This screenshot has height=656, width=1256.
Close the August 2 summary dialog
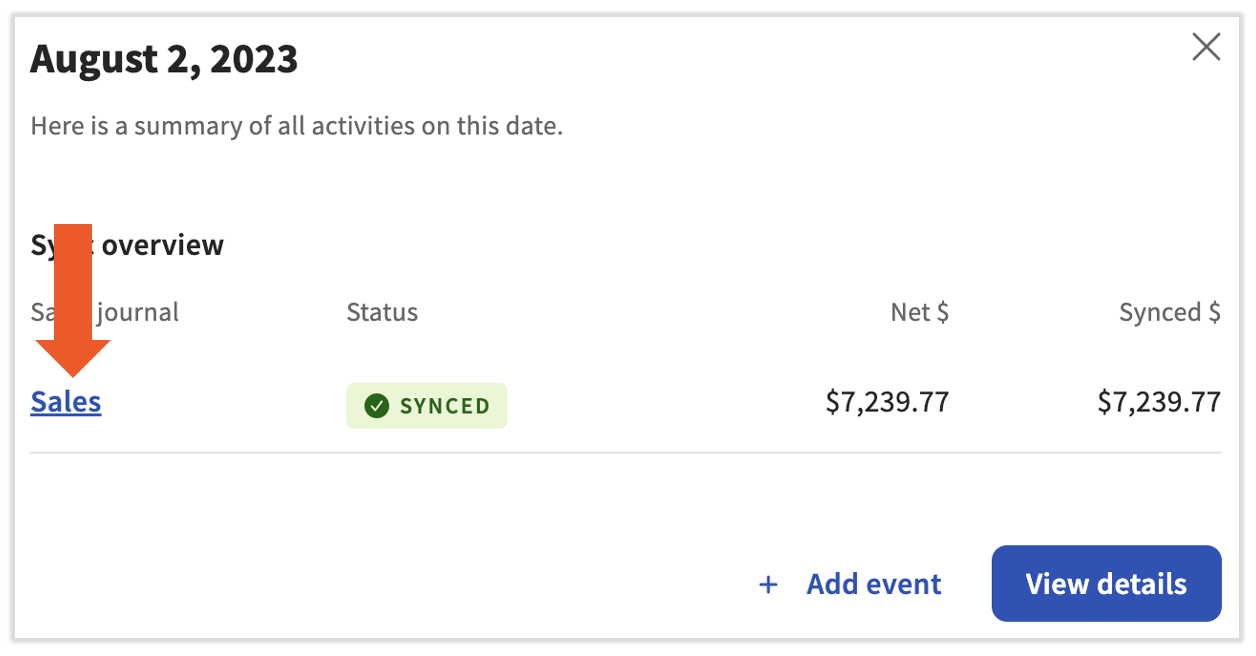point(1206,47)
